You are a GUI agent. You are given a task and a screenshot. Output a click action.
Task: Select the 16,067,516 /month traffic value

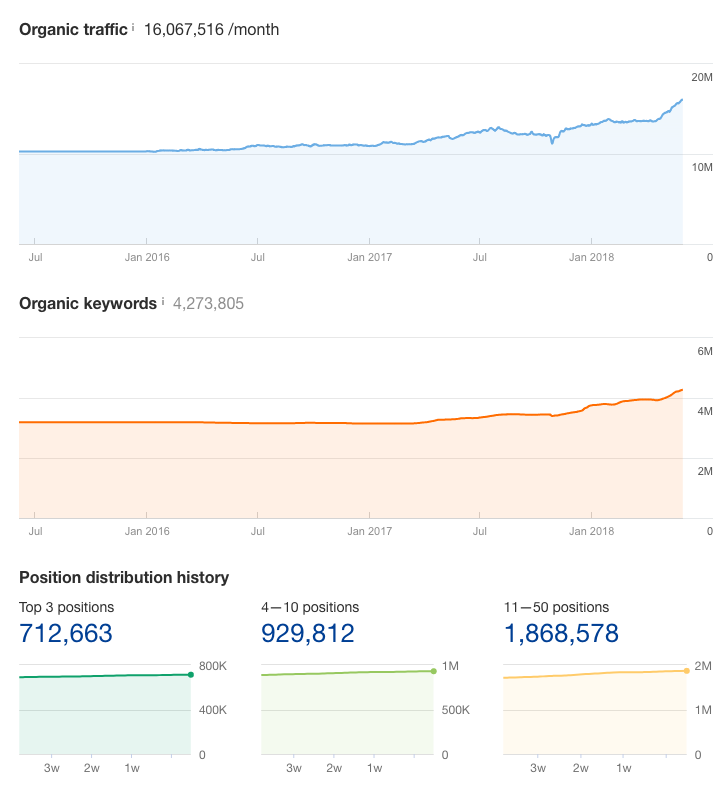coord(212,30)
